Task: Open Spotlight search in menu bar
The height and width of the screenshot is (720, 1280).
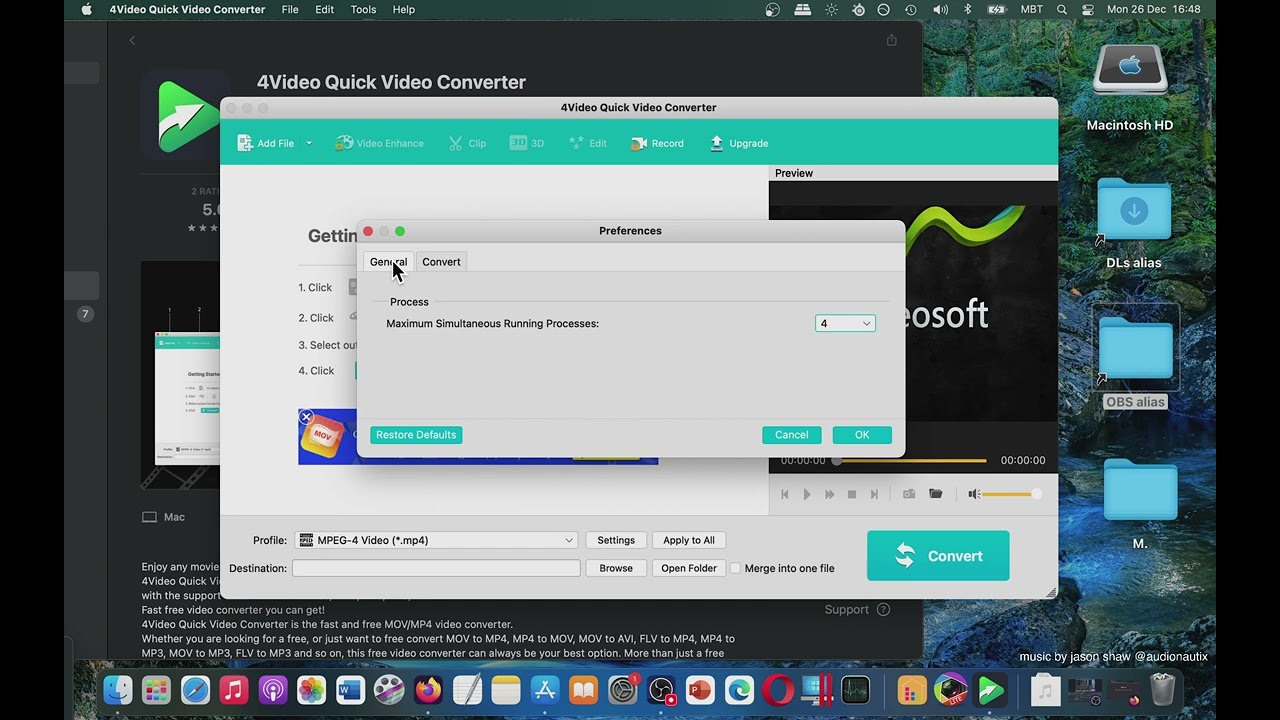Action: [1062, 10]
